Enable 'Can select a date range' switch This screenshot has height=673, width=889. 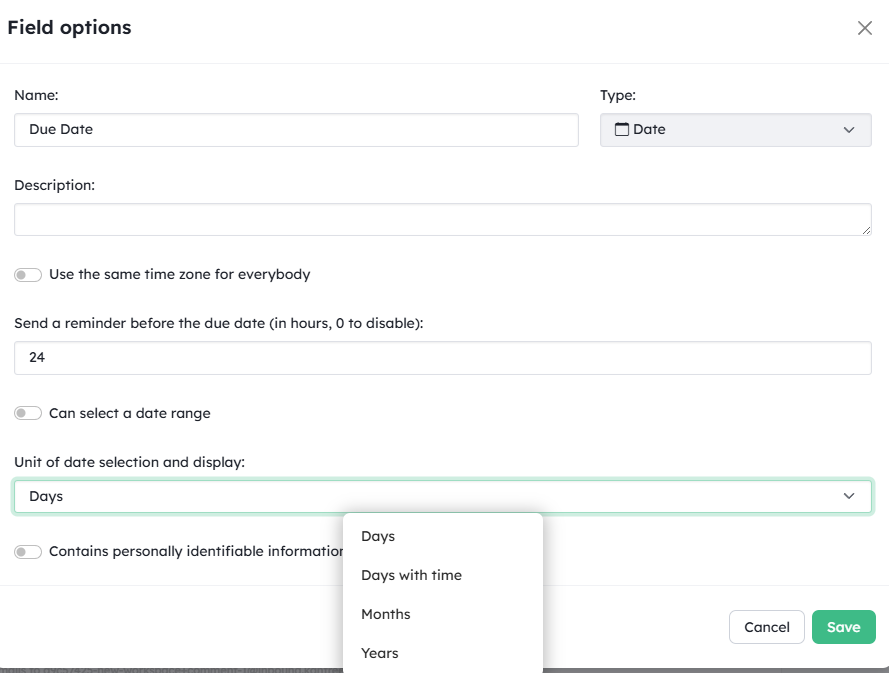click(28, 413)
